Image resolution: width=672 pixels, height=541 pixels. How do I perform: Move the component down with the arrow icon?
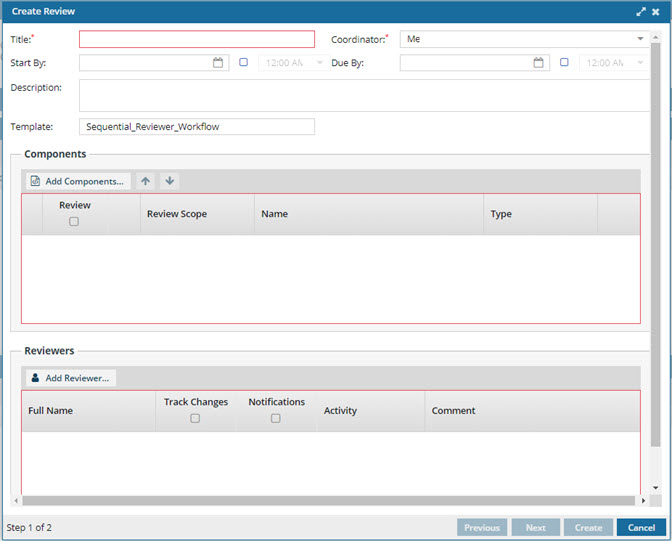170,181
